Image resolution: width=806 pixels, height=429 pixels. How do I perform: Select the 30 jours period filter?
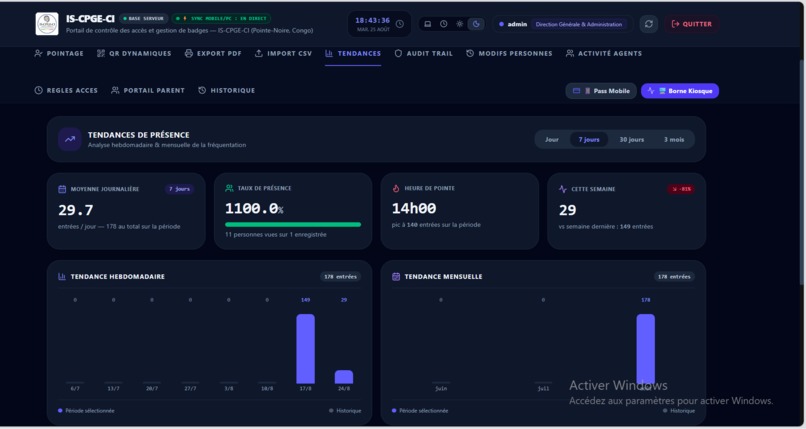[632, 140]
